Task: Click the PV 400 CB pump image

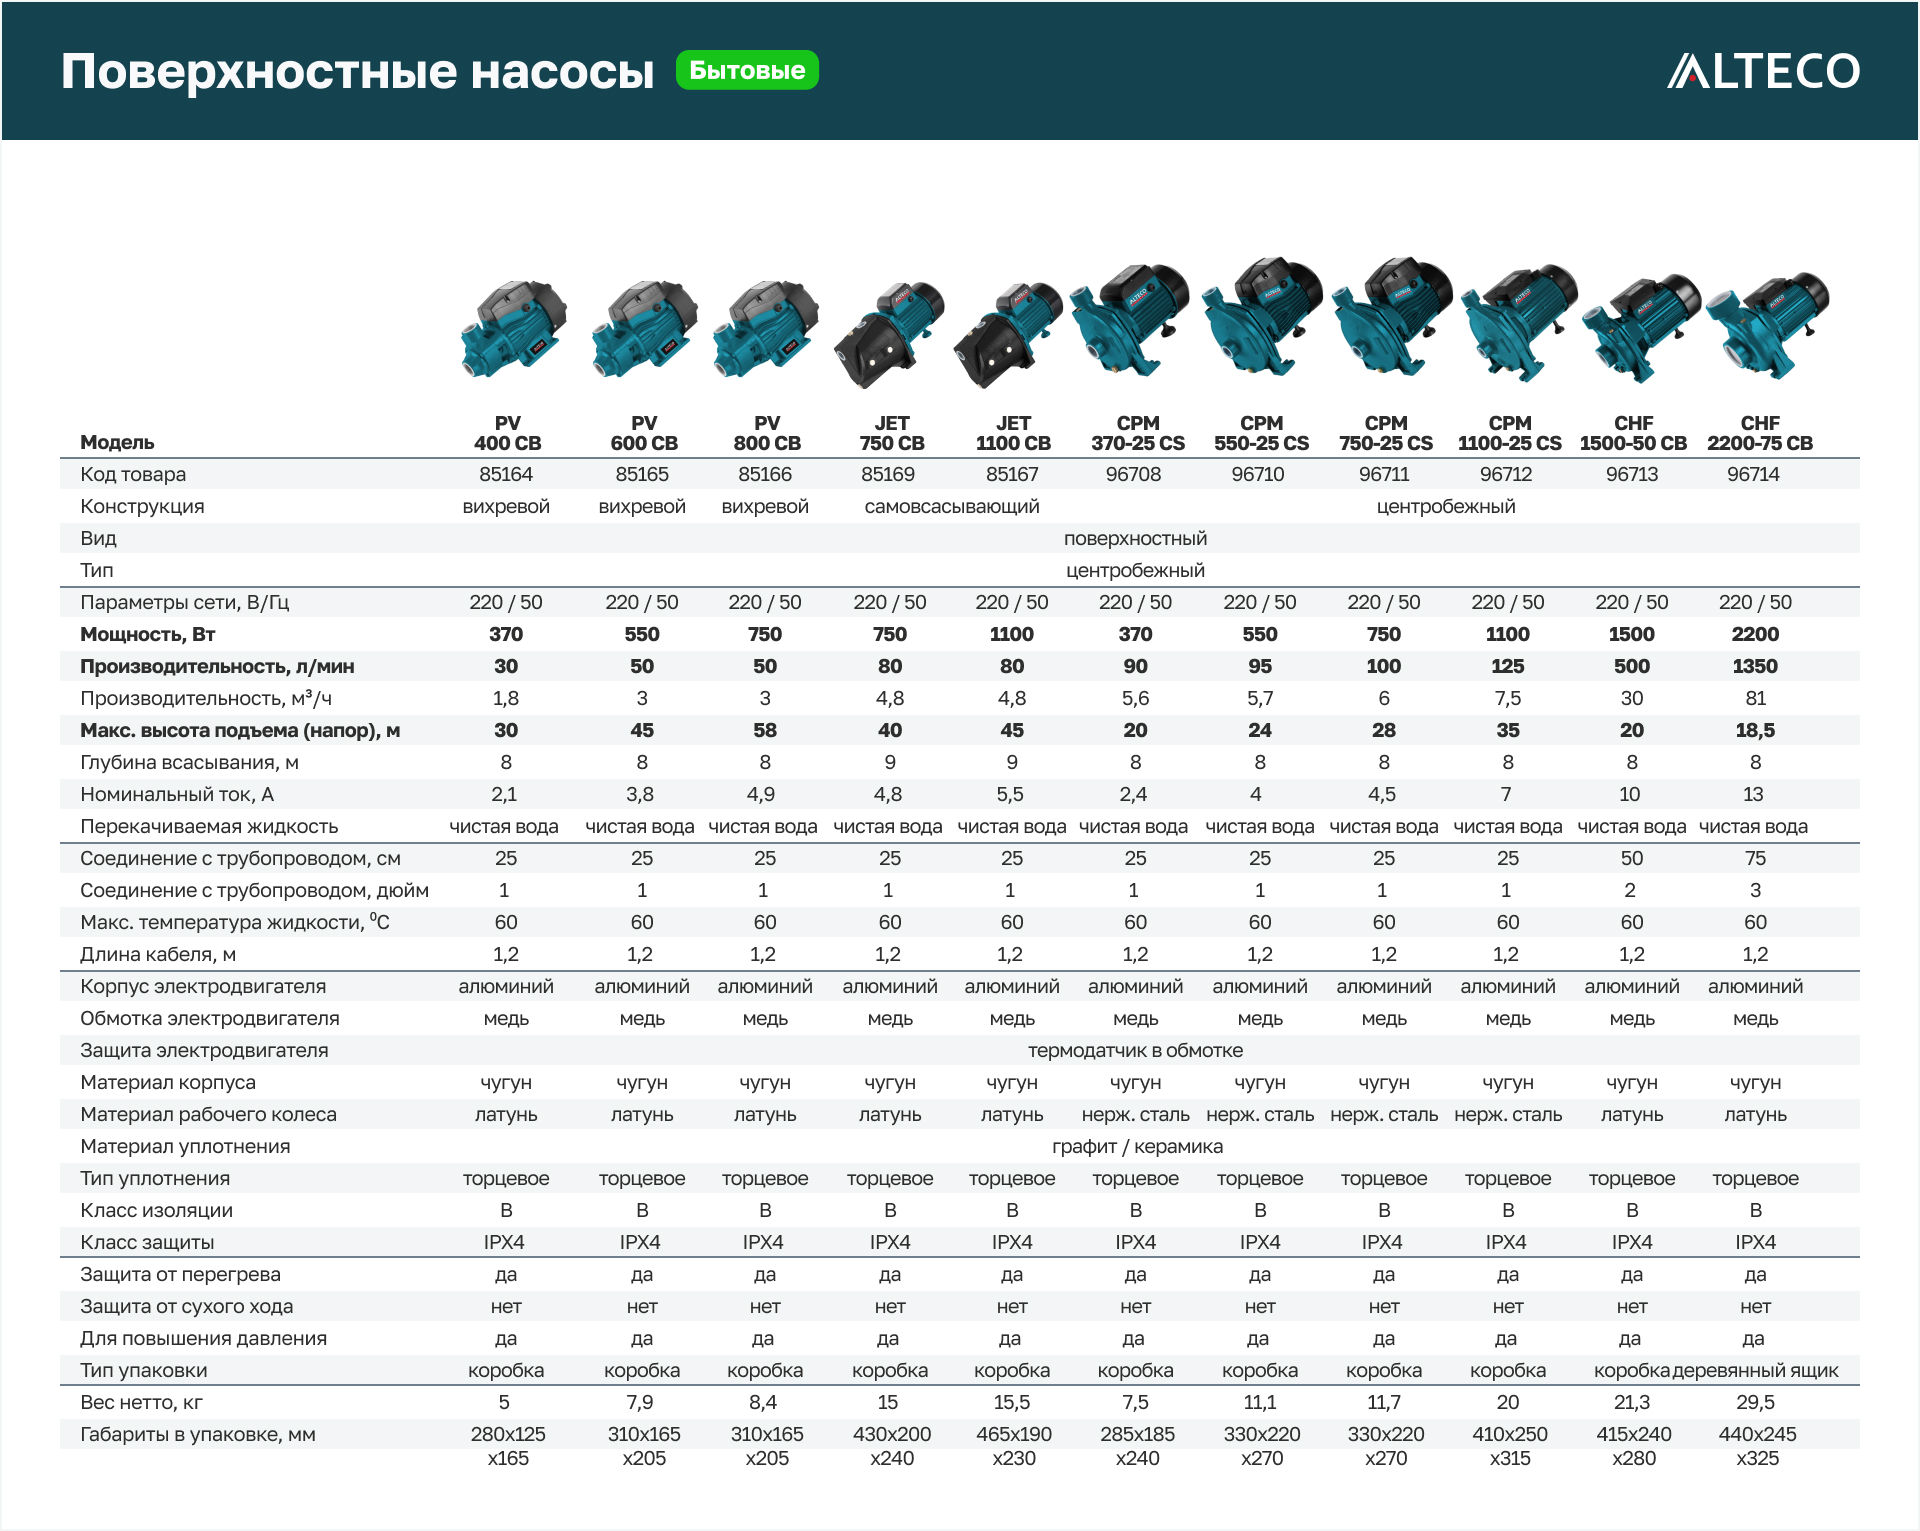Action: pyautogui.click(x=513, y=328)
